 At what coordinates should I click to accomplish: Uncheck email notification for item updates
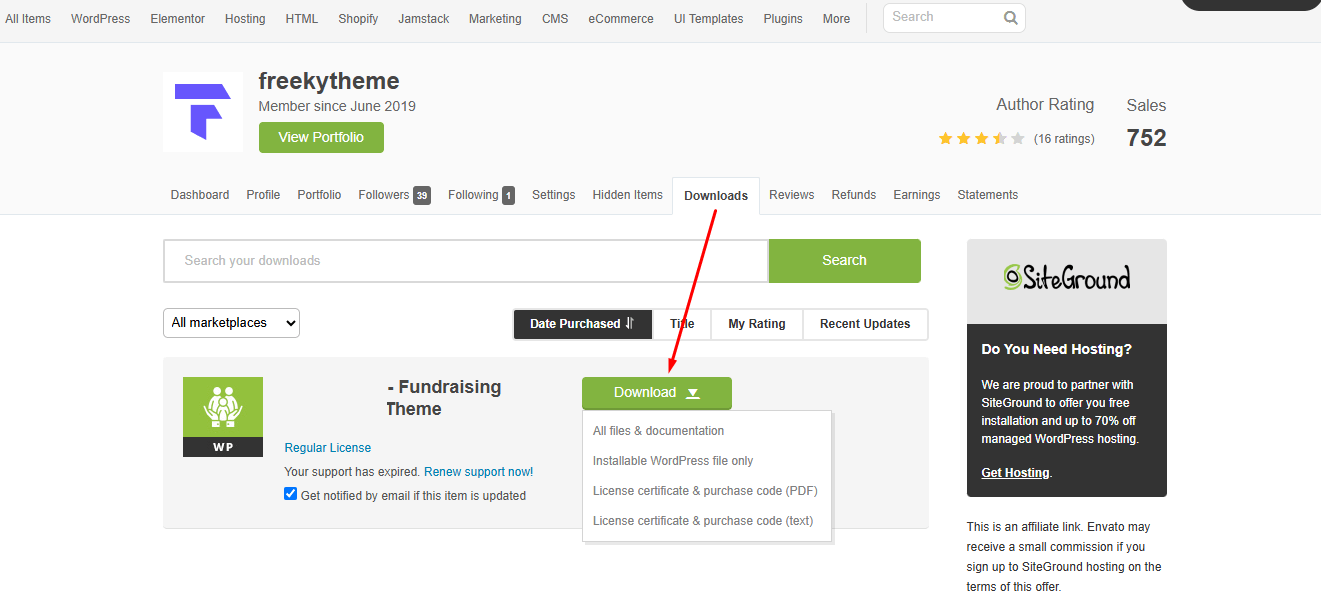[291, 494]
